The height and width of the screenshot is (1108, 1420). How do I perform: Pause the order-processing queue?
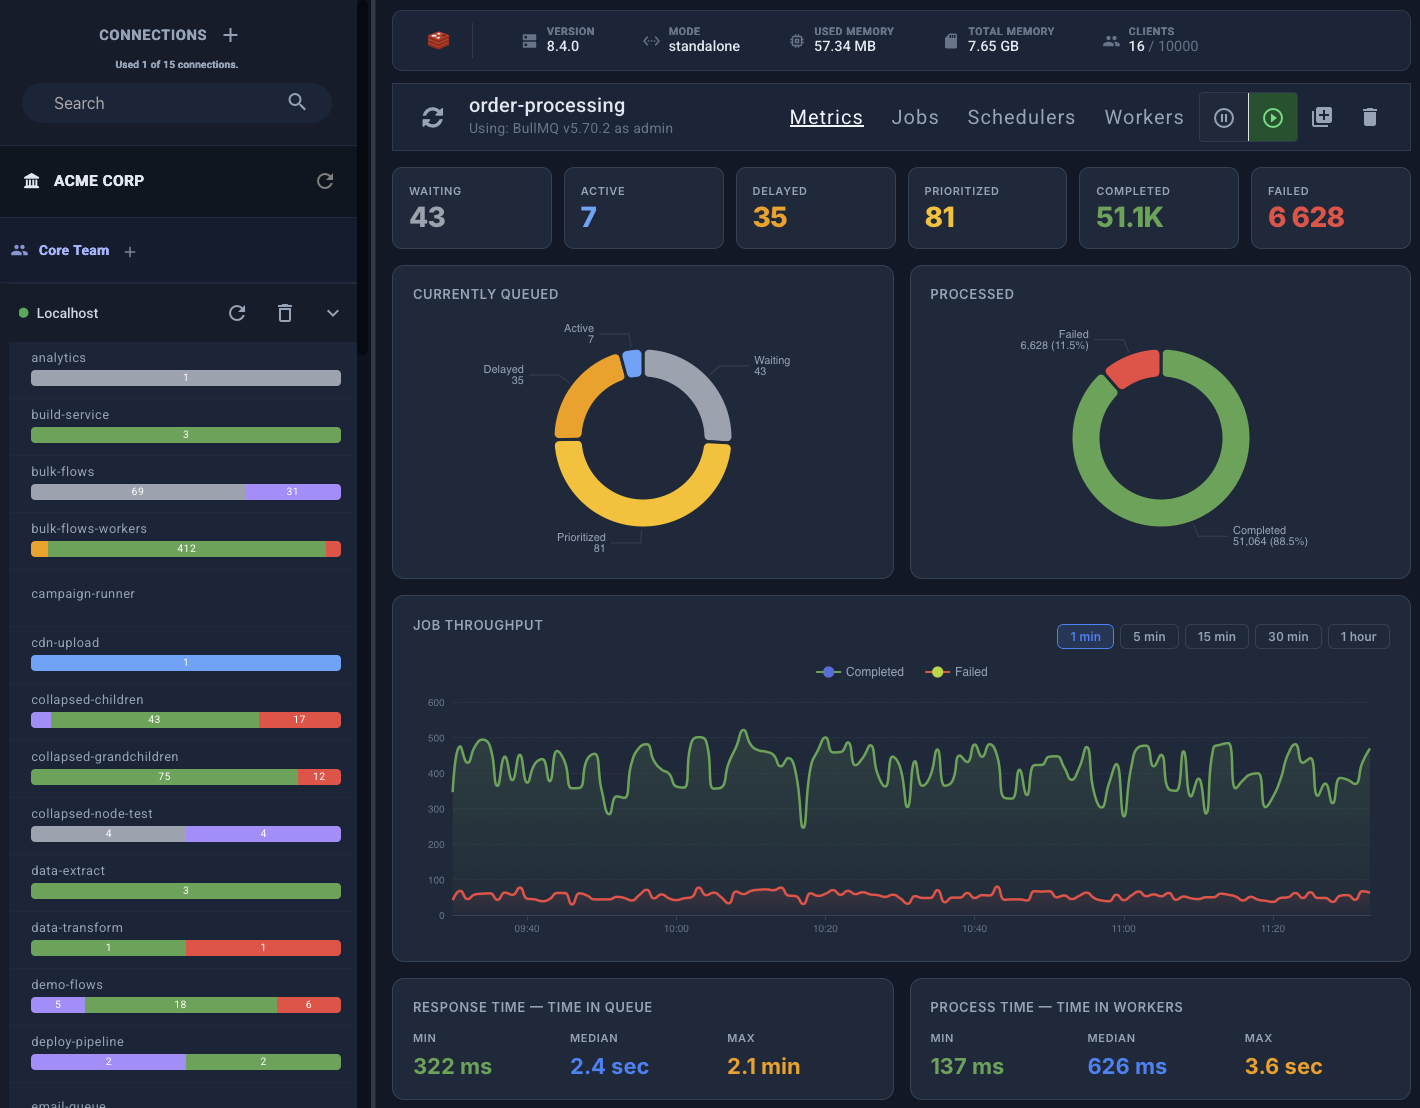[1224, 117]
